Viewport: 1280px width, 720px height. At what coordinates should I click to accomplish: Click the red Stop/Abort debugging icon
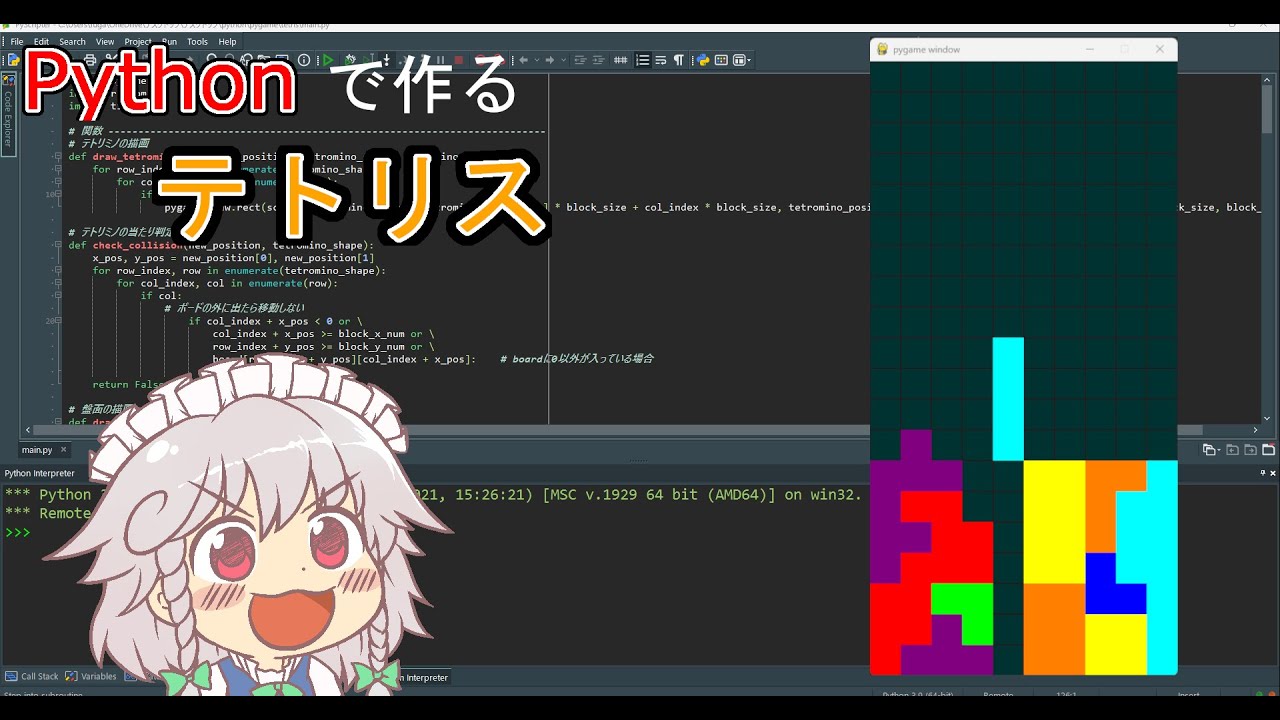(x=459, y=60)
